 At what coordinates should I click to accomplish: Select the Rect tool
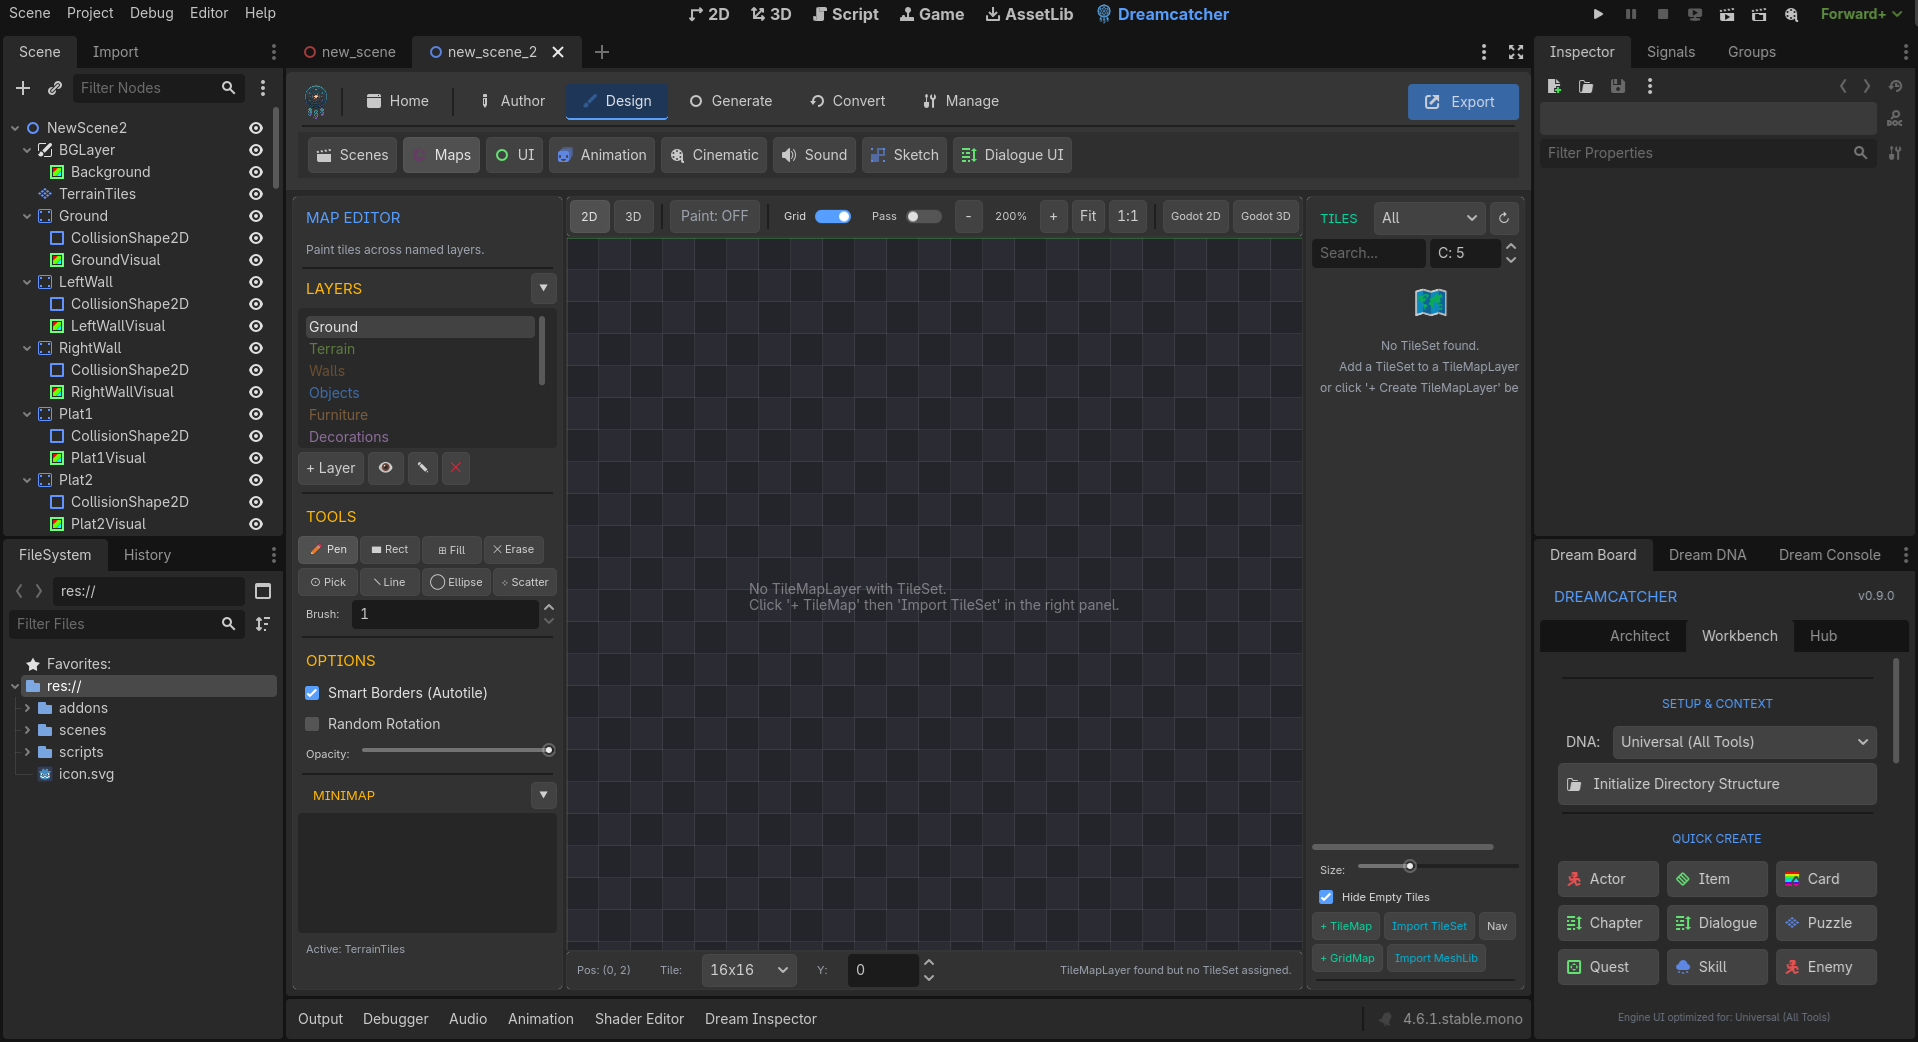390,549
